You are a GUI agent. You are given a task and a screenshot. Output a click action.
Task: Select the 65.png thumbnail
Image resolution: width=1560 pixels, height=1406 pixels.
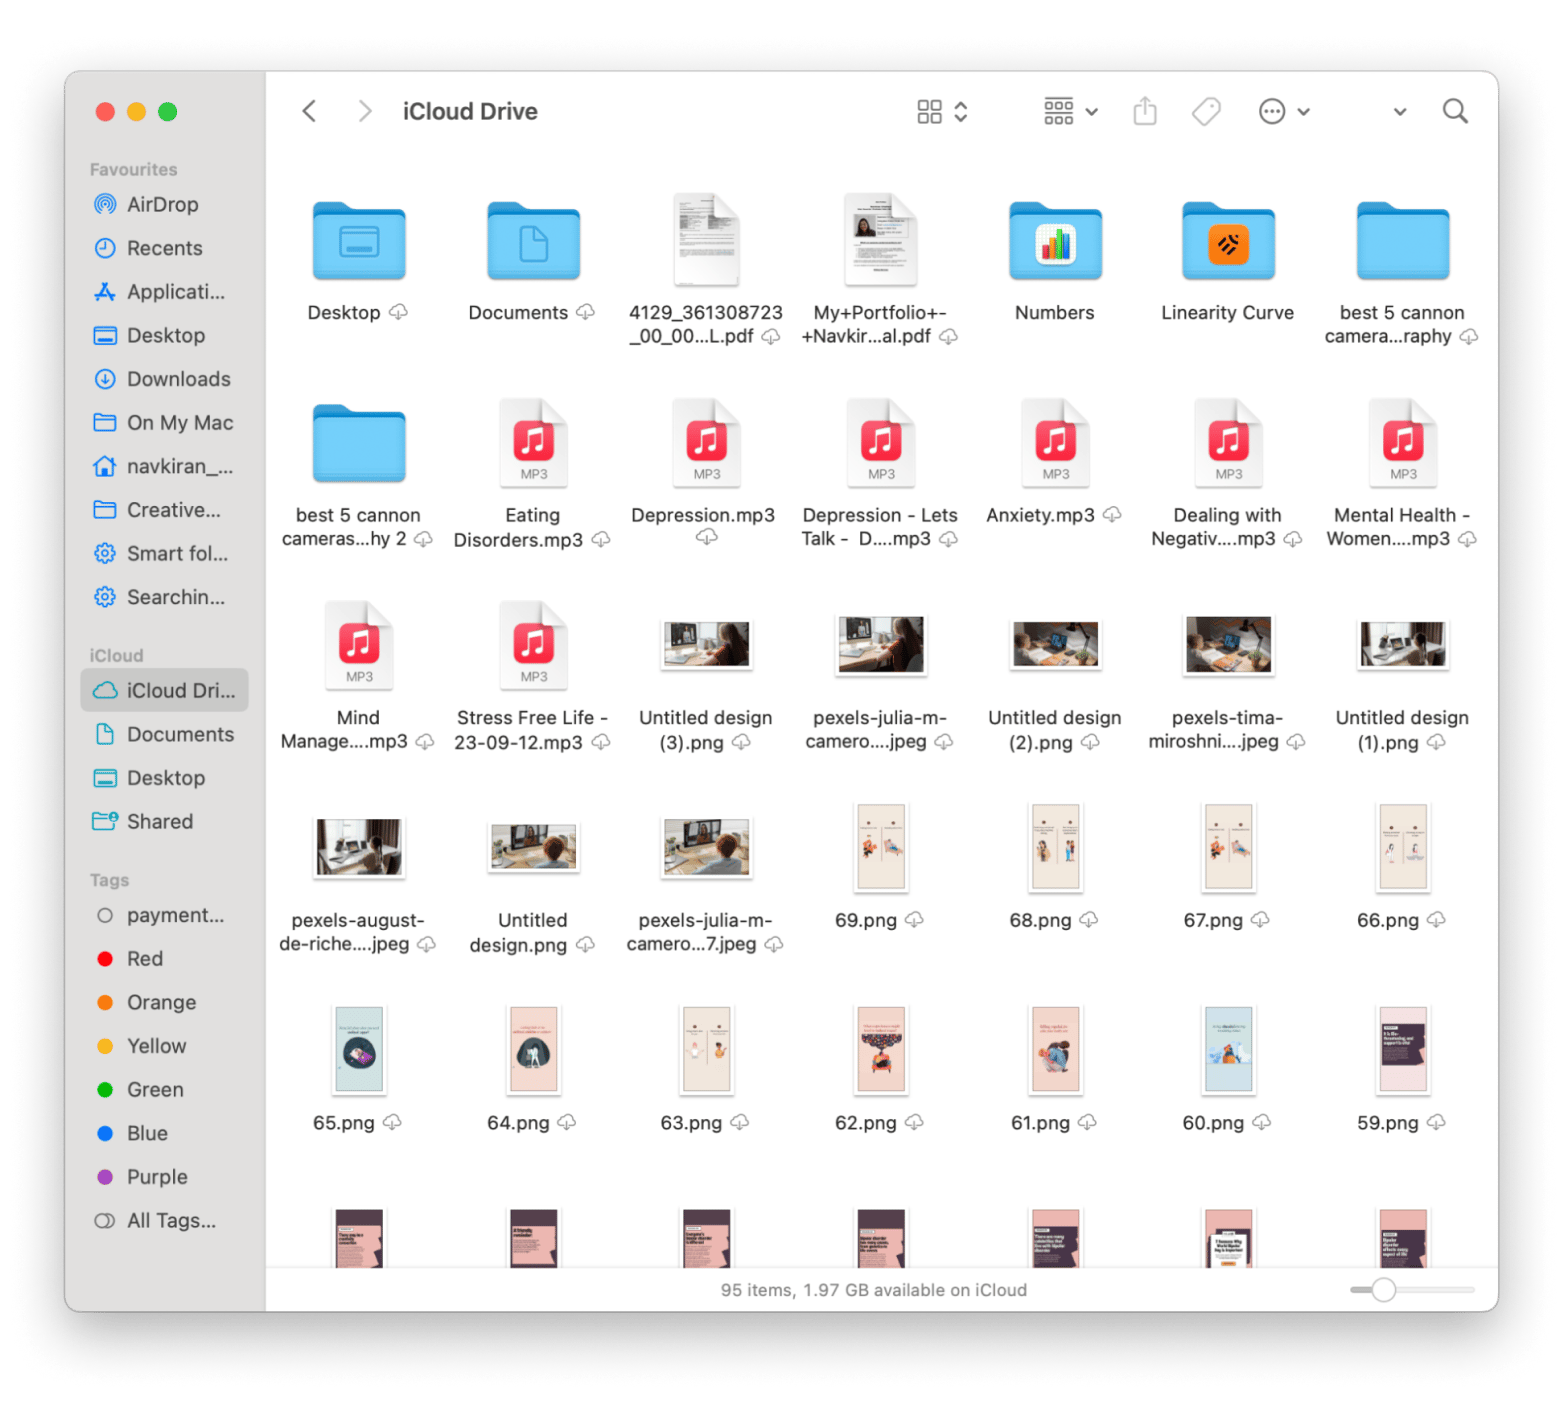pos(359,1049)
